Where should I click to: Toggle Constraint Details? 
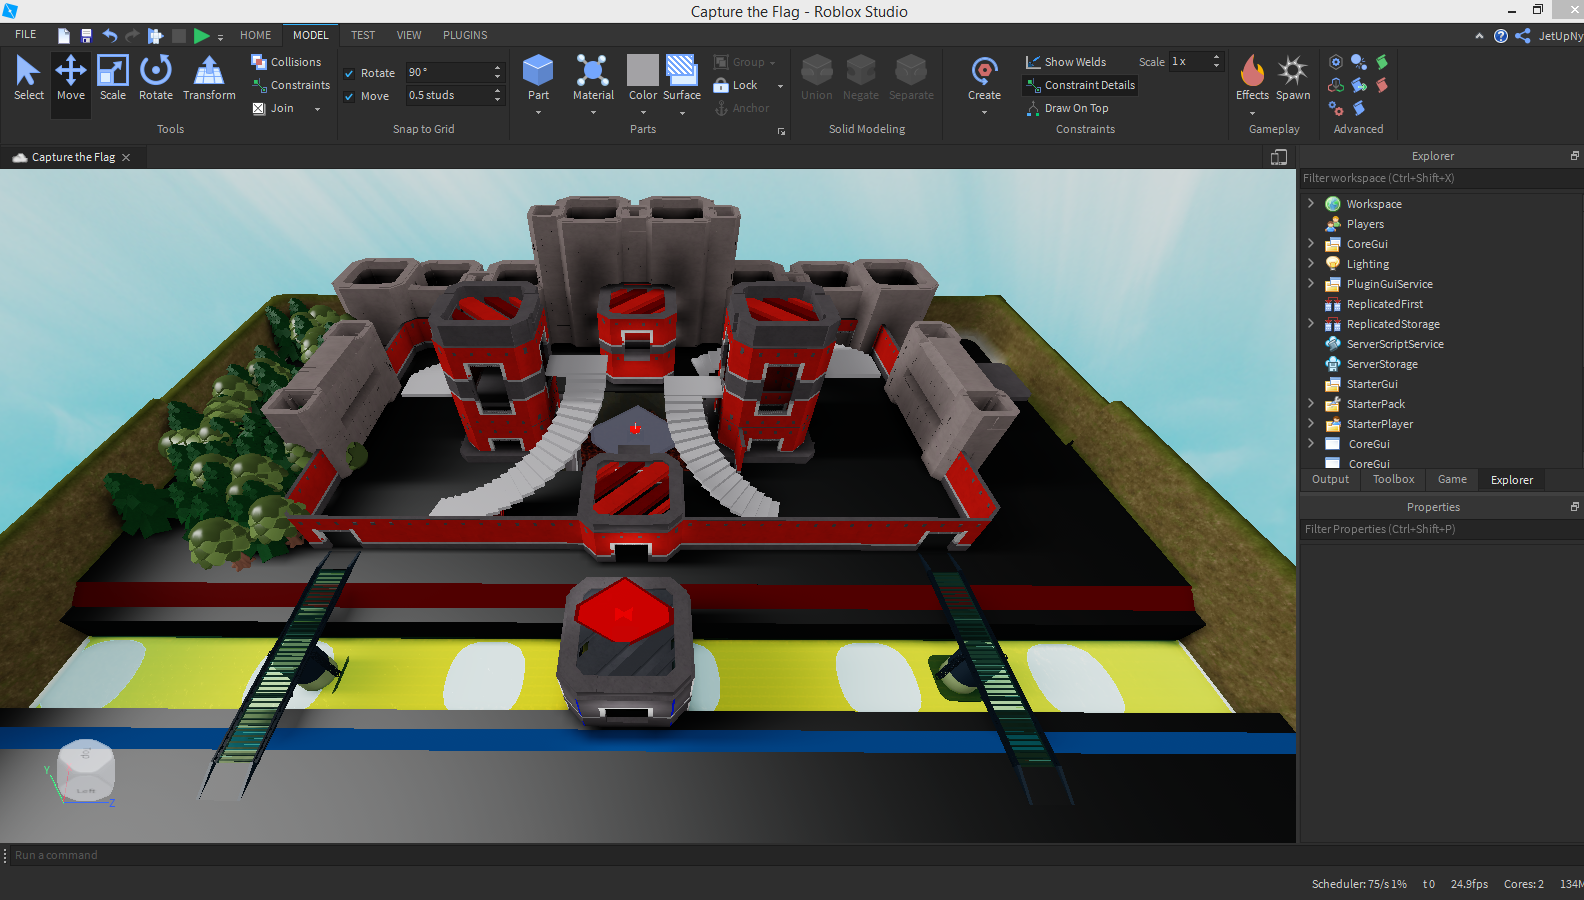[1080, 85]
